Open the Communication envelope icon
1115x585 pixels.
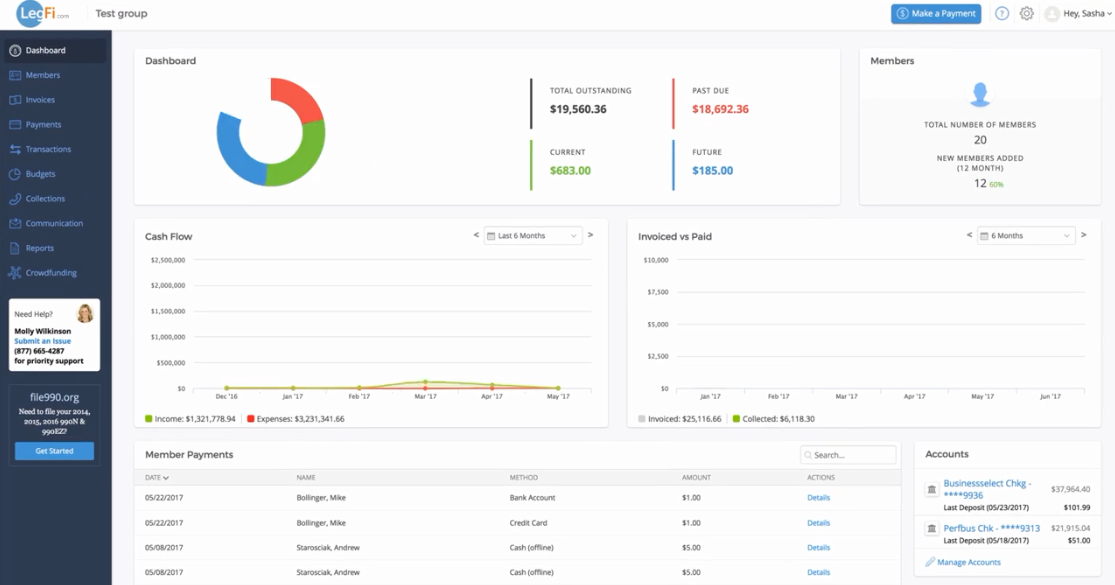point(15,223)
